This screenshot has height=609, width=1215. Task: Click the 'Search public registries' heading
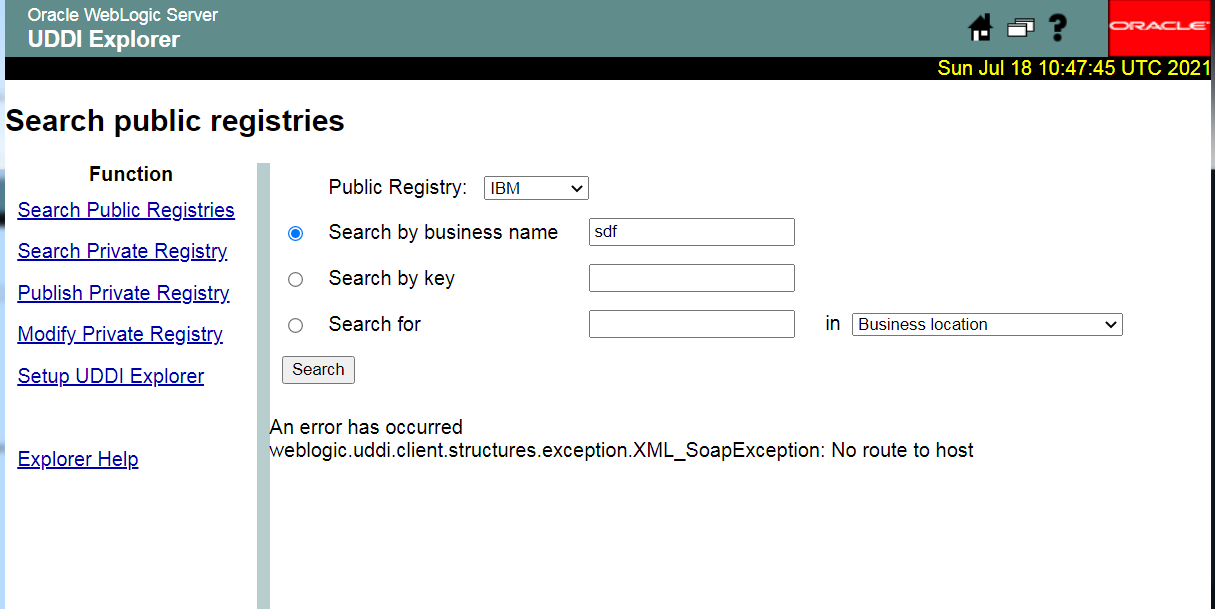(x=175, y=121)
